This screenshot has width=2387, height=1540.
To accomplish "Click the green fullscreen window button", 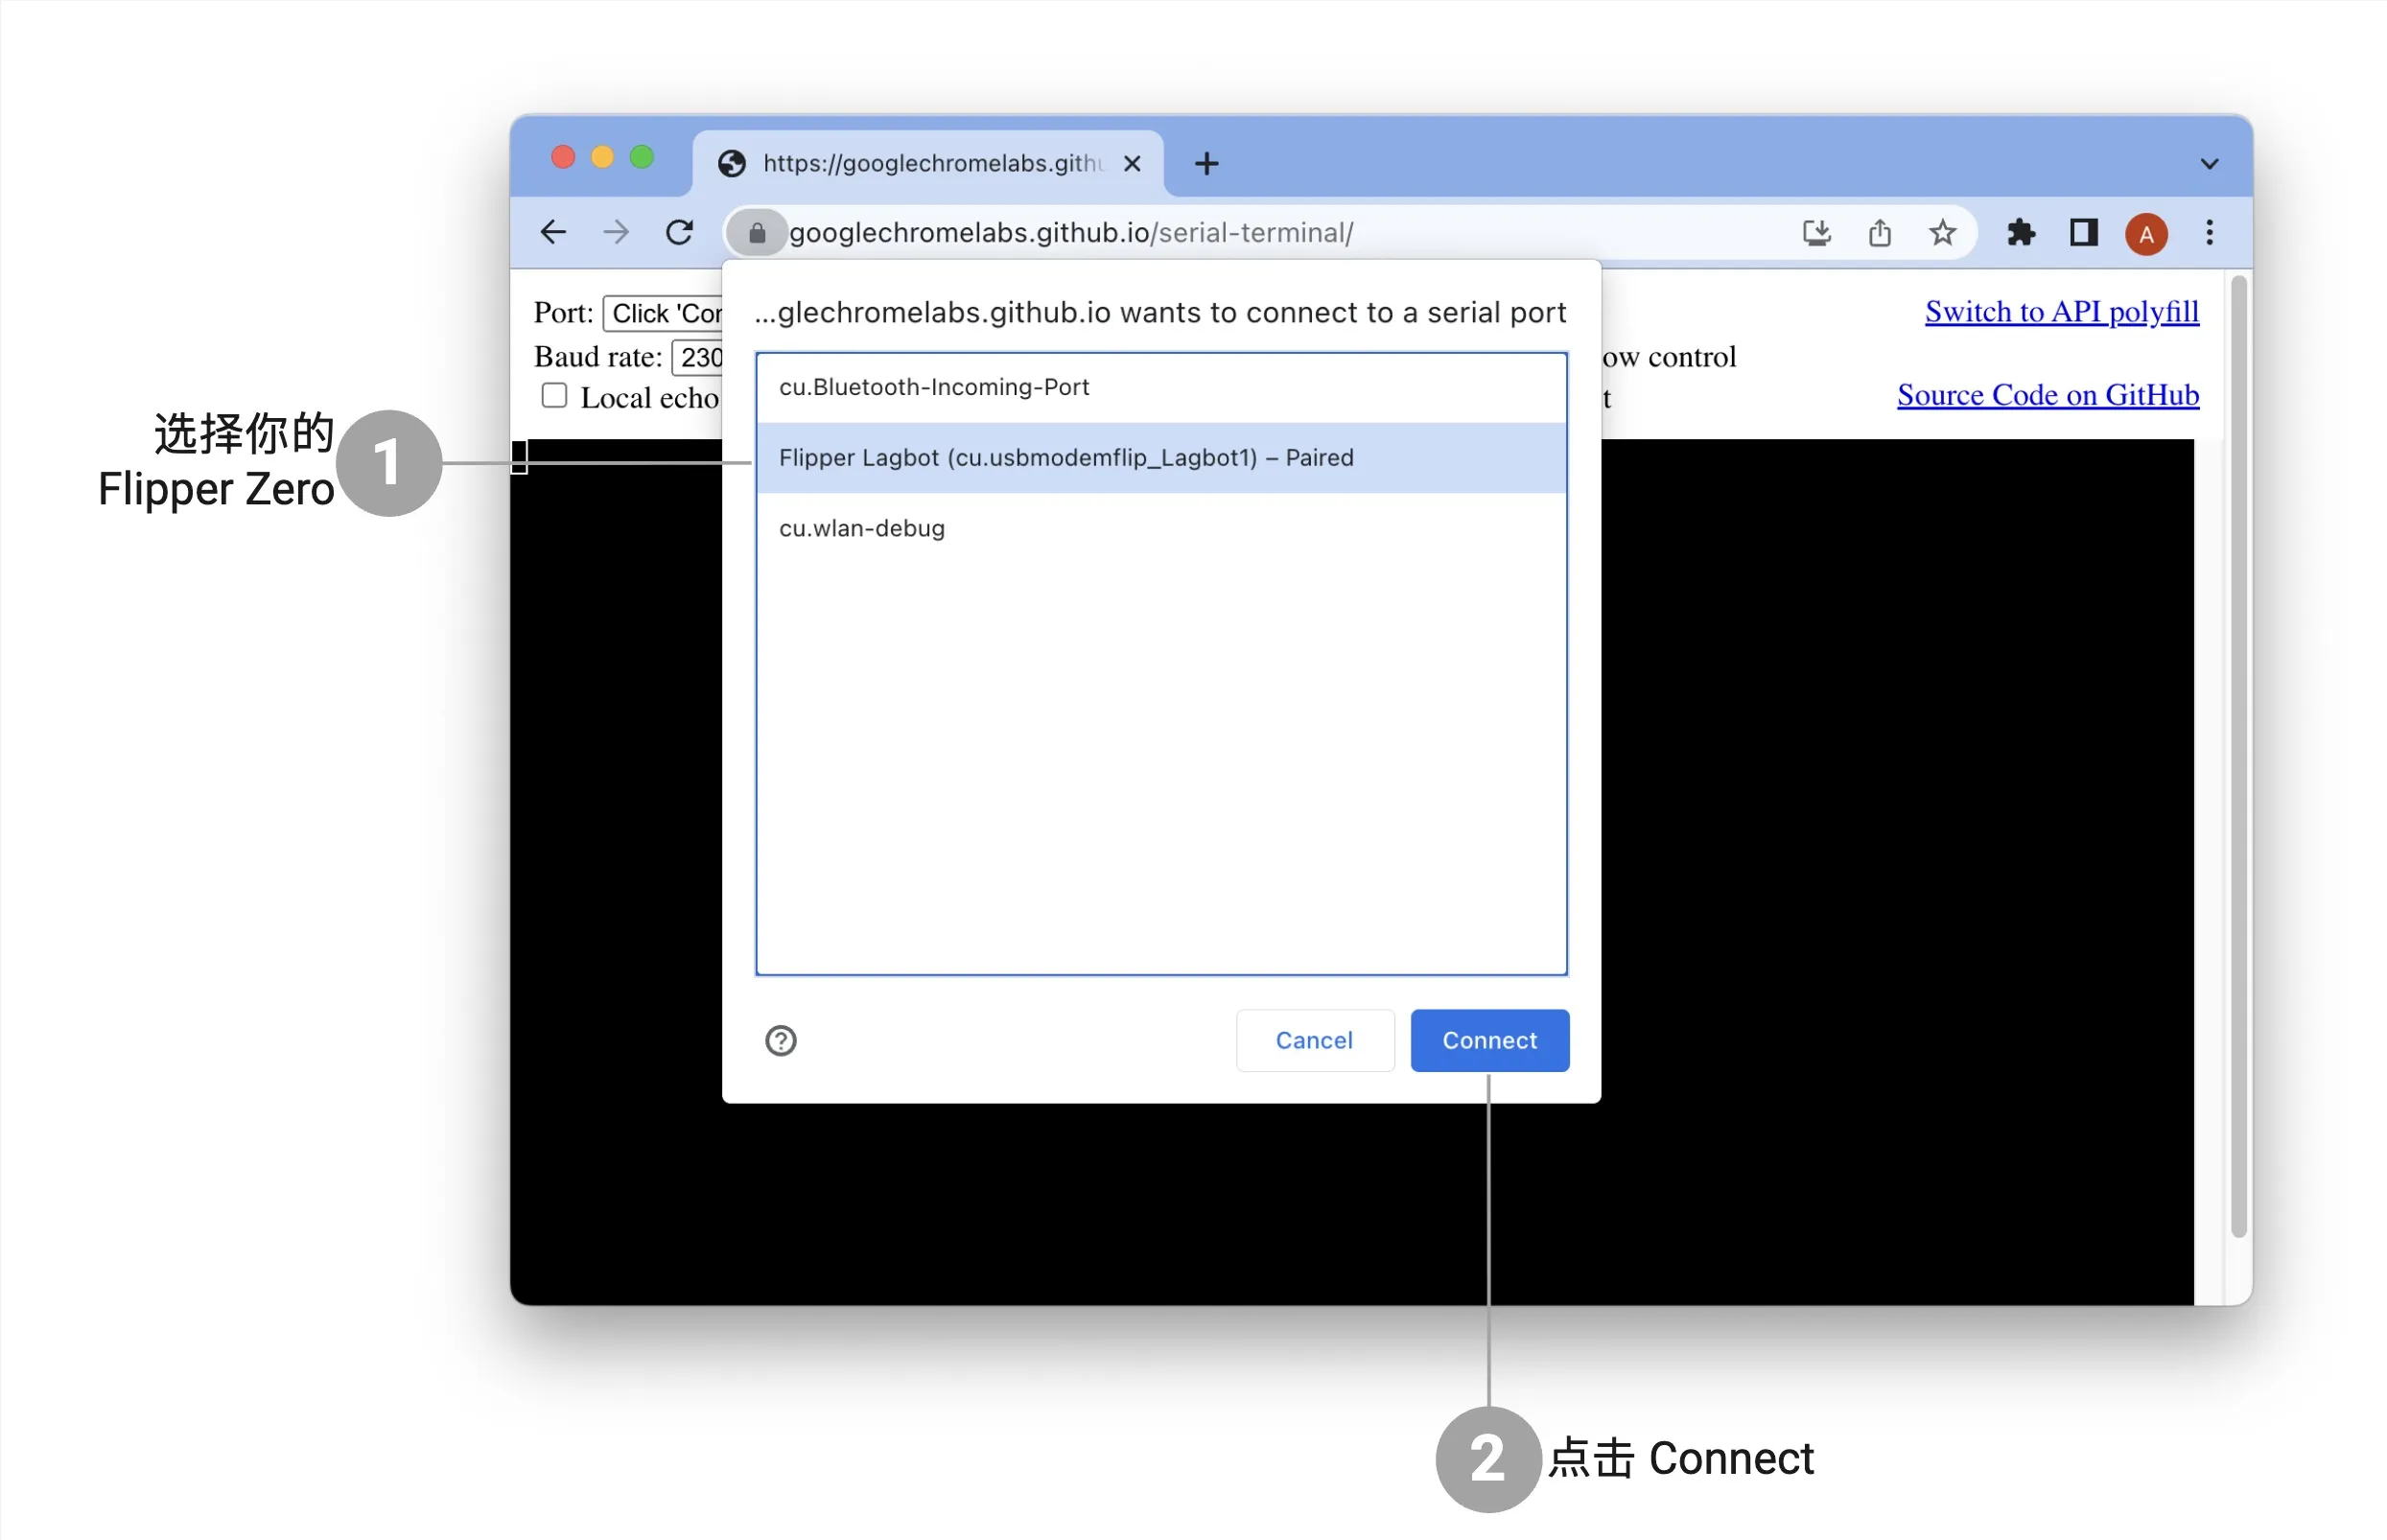I will tap(642, 157).
